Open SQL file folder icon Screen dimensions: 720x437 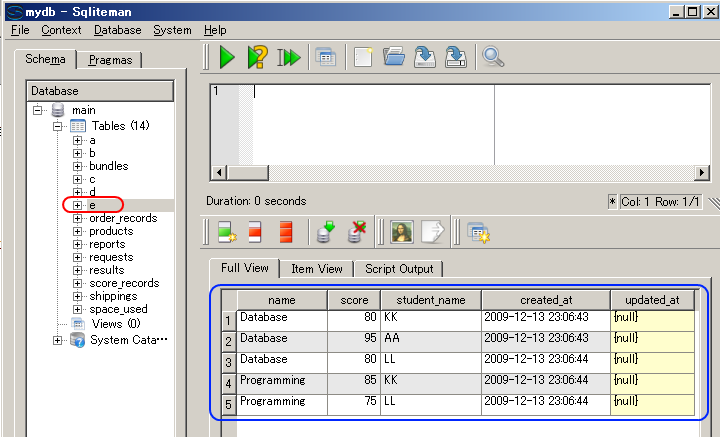point(394,57)
